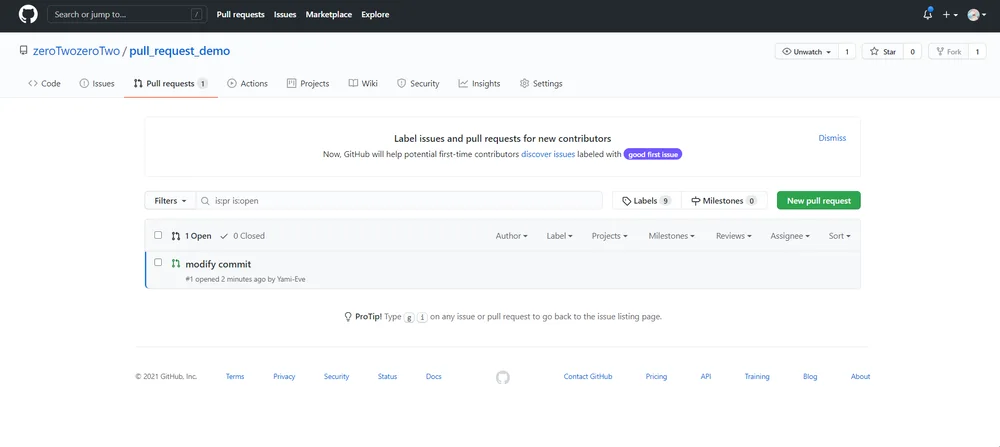Screen dimensions: 1000x447
Task: Click the watchers count 1
Action: click(x=847, y=52)
